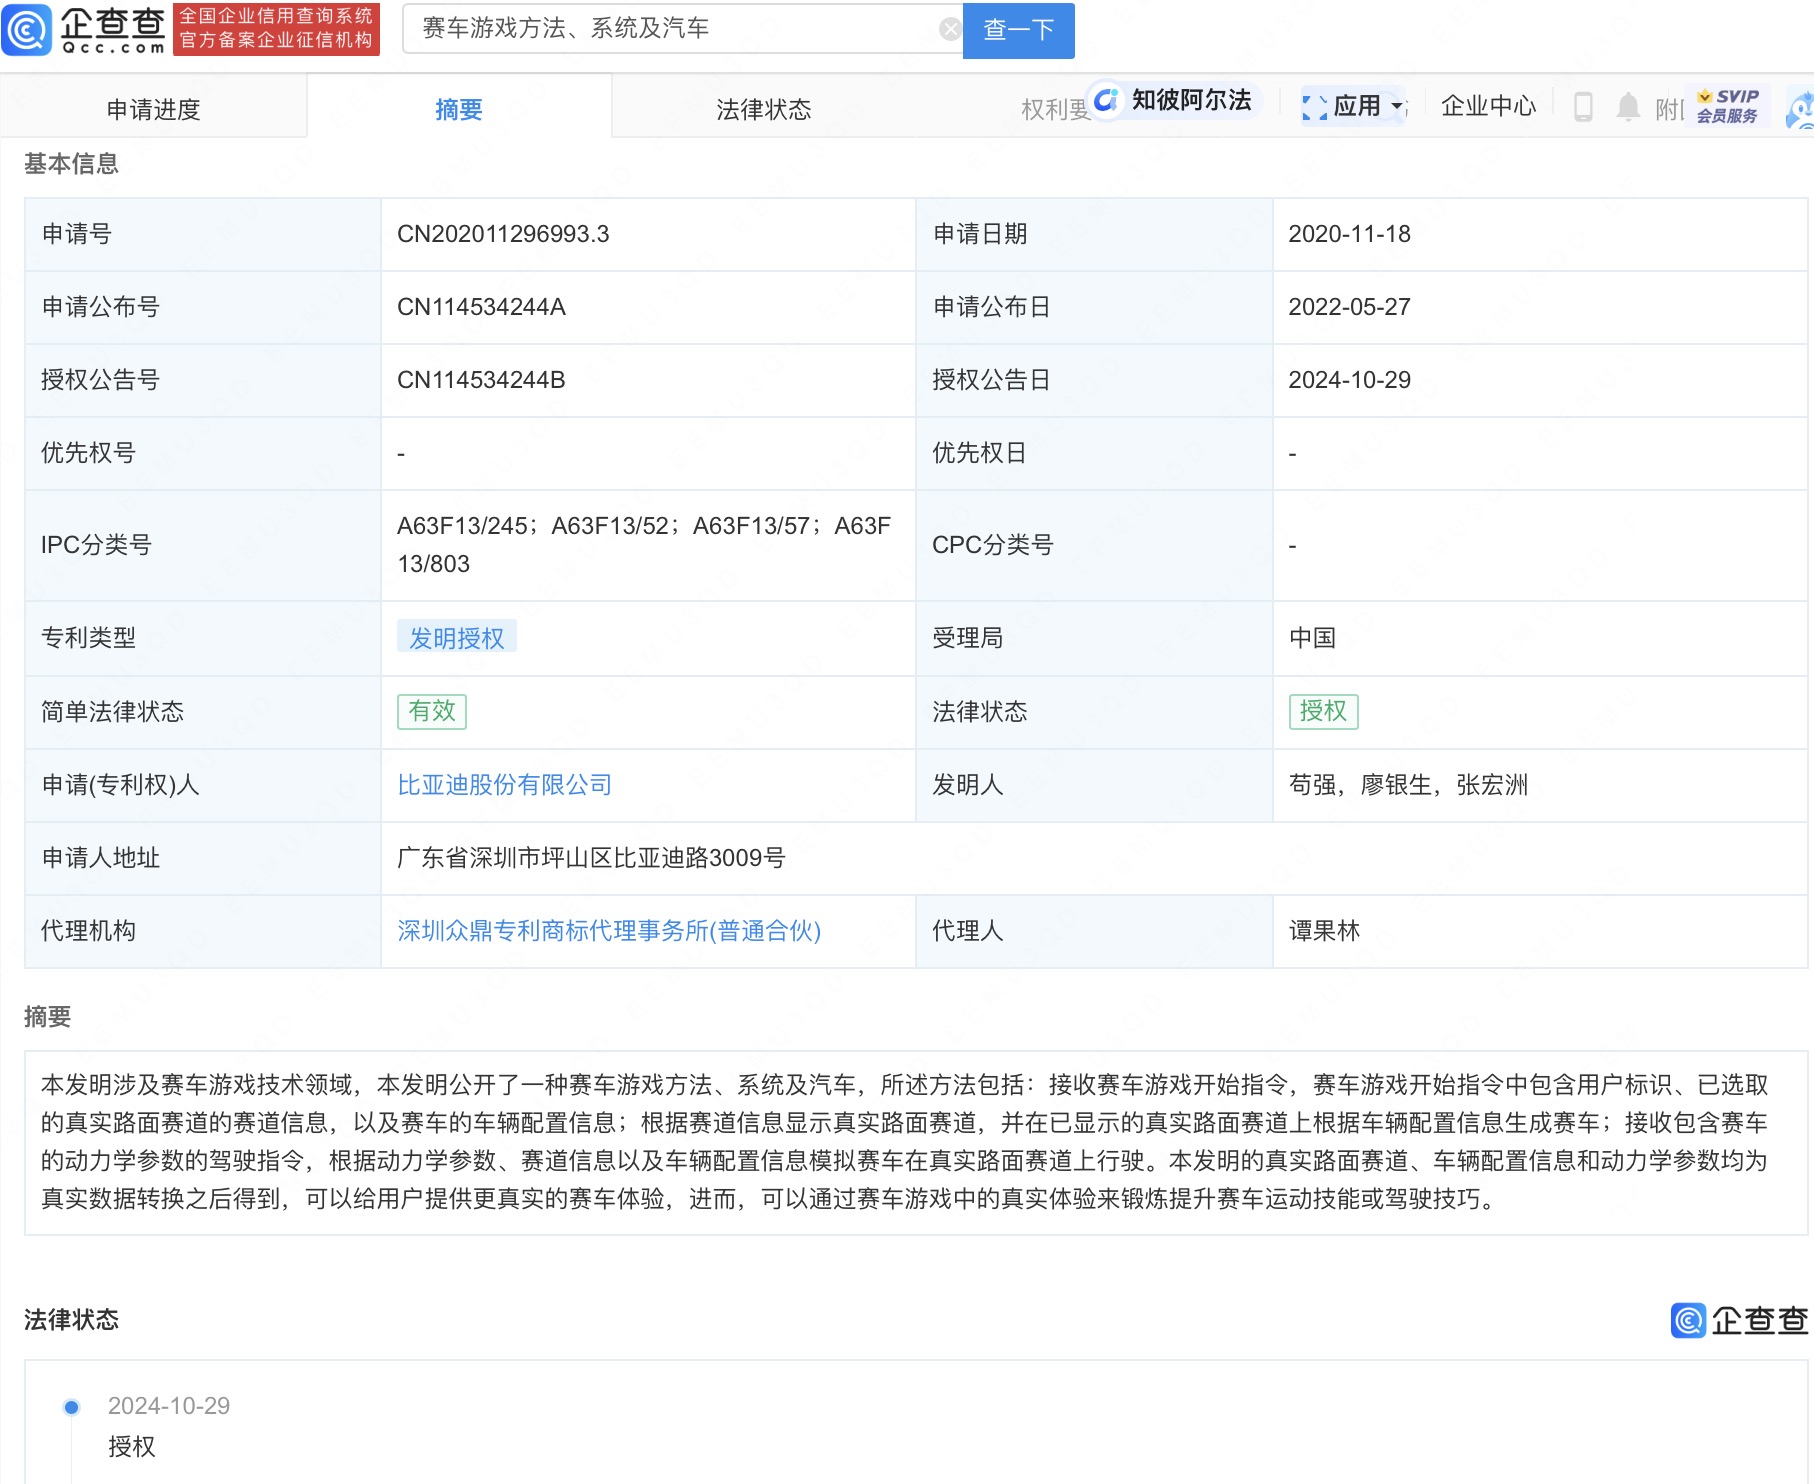The image size is (1814, 1484).
Task: Click the 授权 legal status tag
Action: click(1323, 712)
